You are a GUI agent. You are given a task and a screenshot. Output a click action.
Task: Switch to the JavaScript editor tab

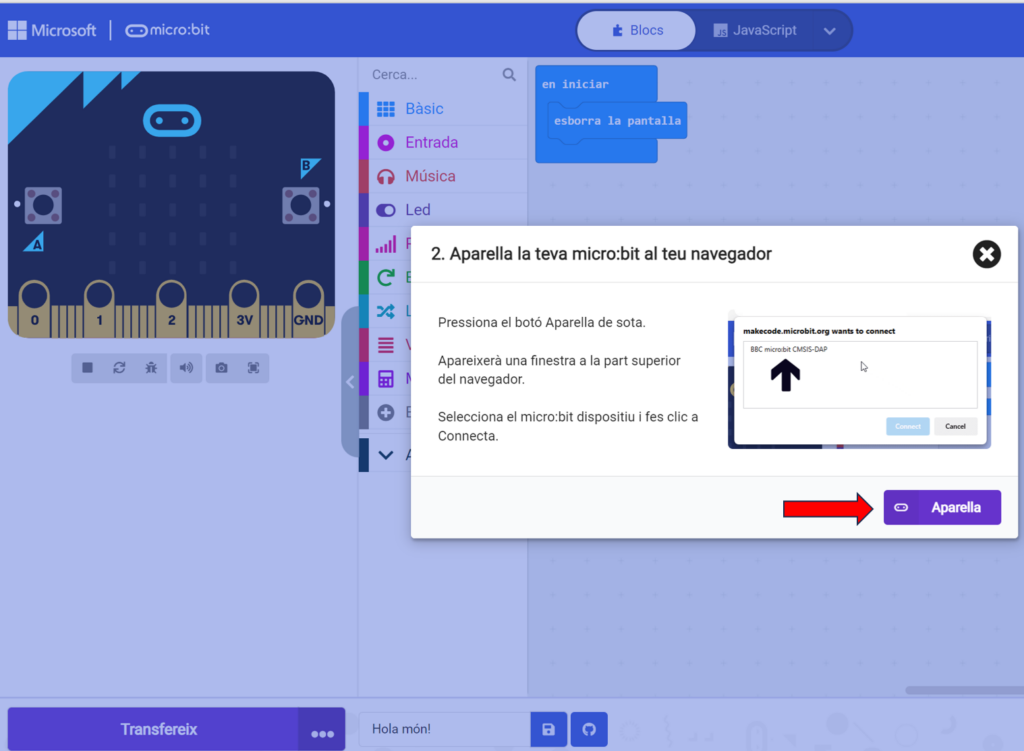coord(755,31)
